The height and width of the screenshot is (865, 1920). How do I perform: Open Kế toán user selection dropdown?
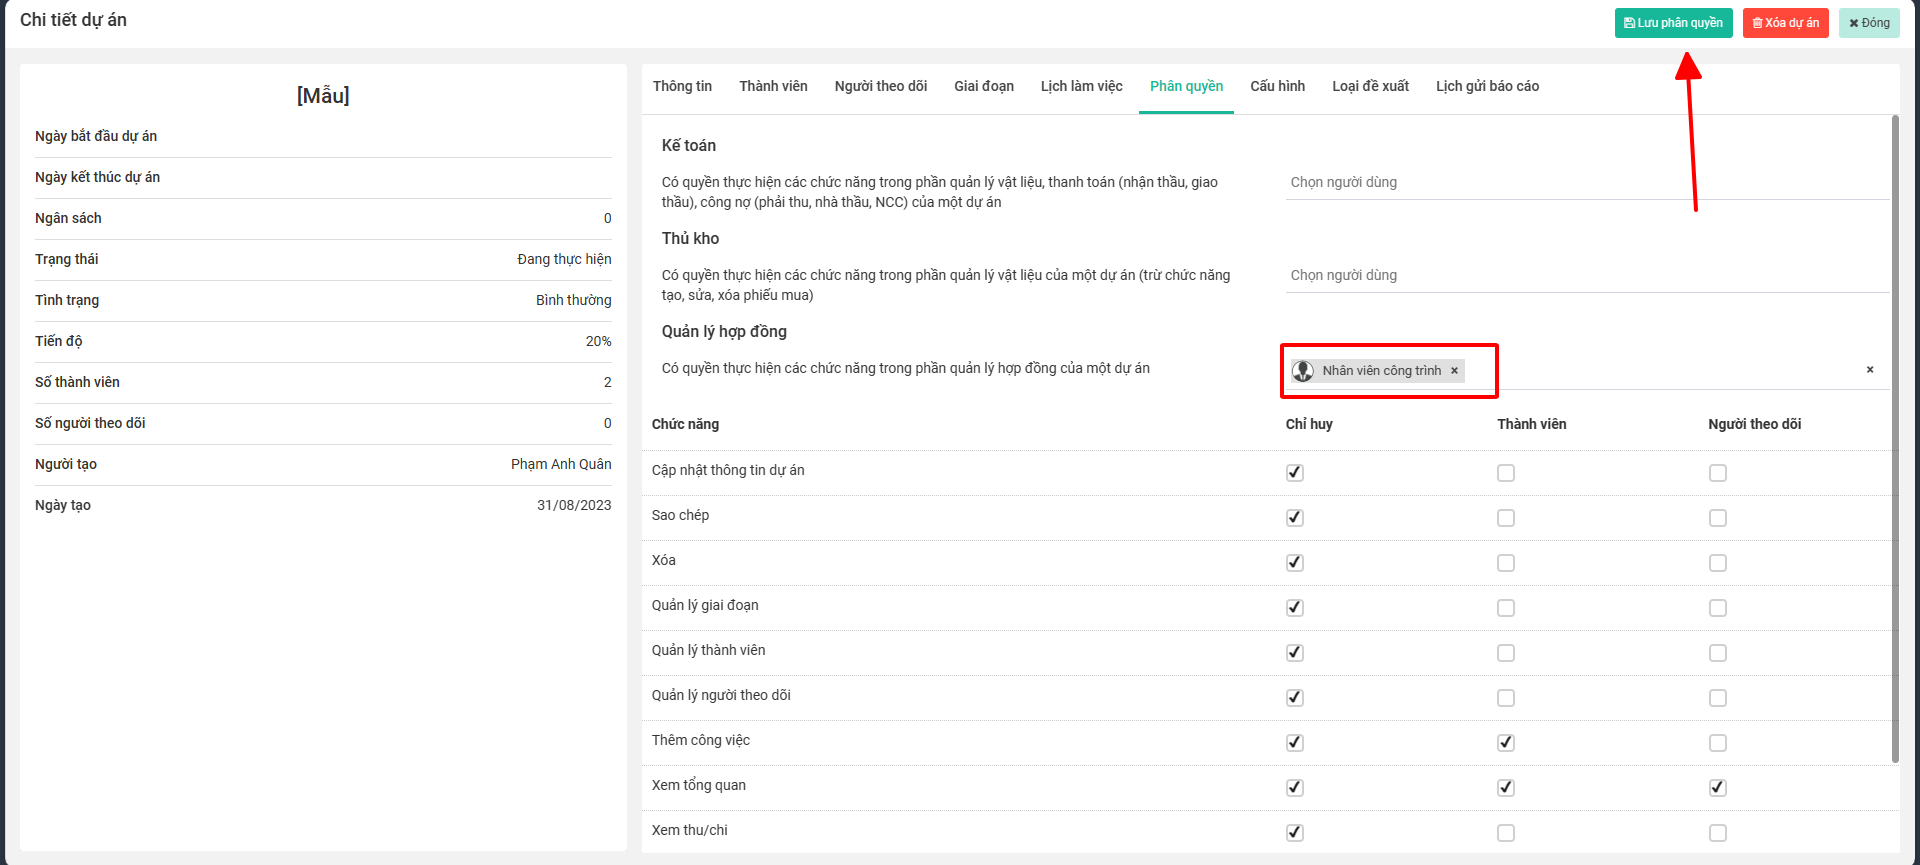[1585, 183]
